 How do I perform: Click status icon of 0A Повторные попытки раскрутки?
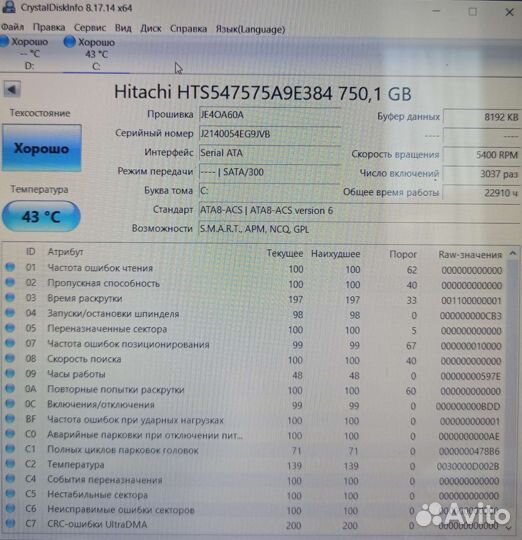10,388
